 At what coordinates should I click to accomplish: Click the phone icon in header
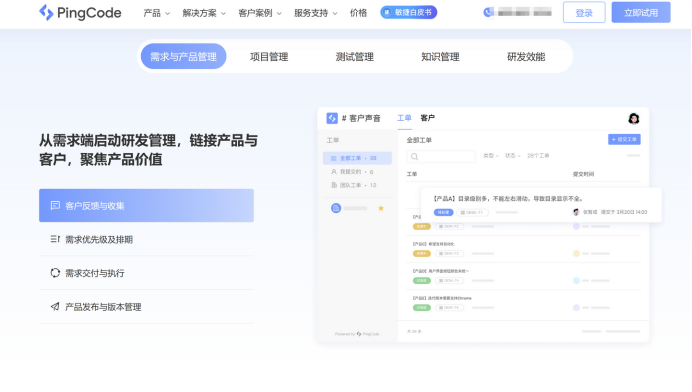click(488, 12)
